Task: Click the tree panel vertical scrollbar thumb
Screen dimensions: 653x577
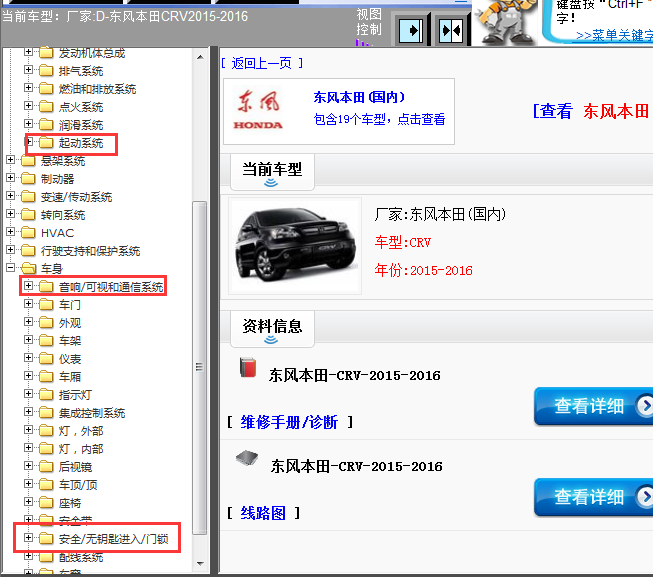Action: pyautogui.click(x=200, y=367)
